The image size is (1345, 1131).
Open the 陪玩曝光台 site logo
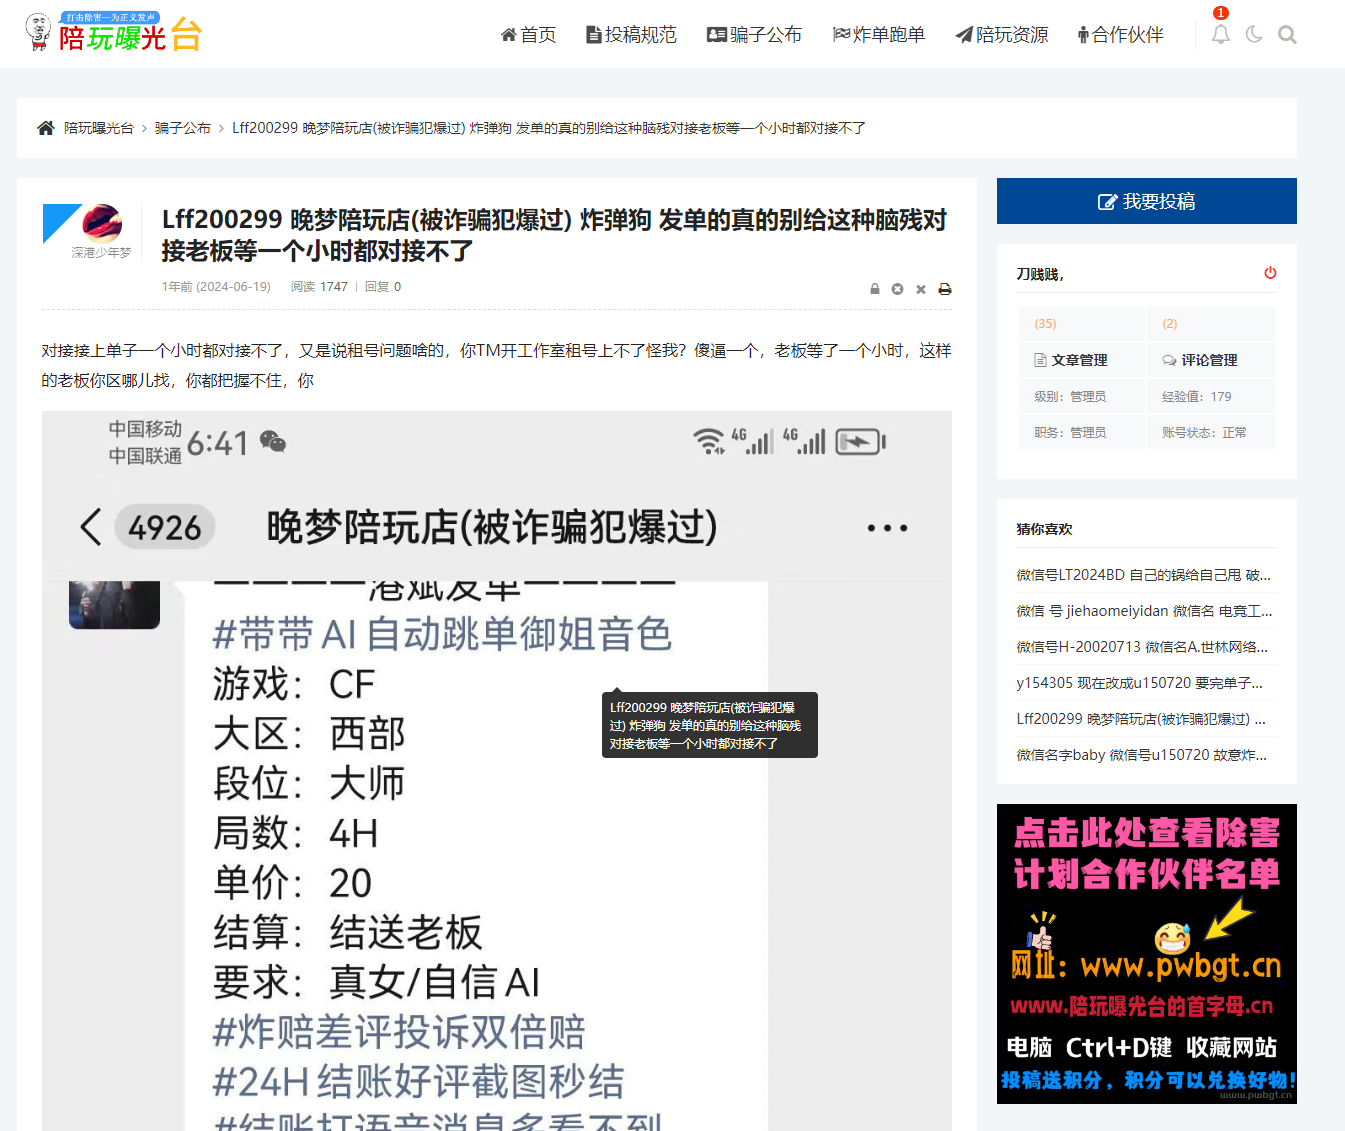[110, 33]
